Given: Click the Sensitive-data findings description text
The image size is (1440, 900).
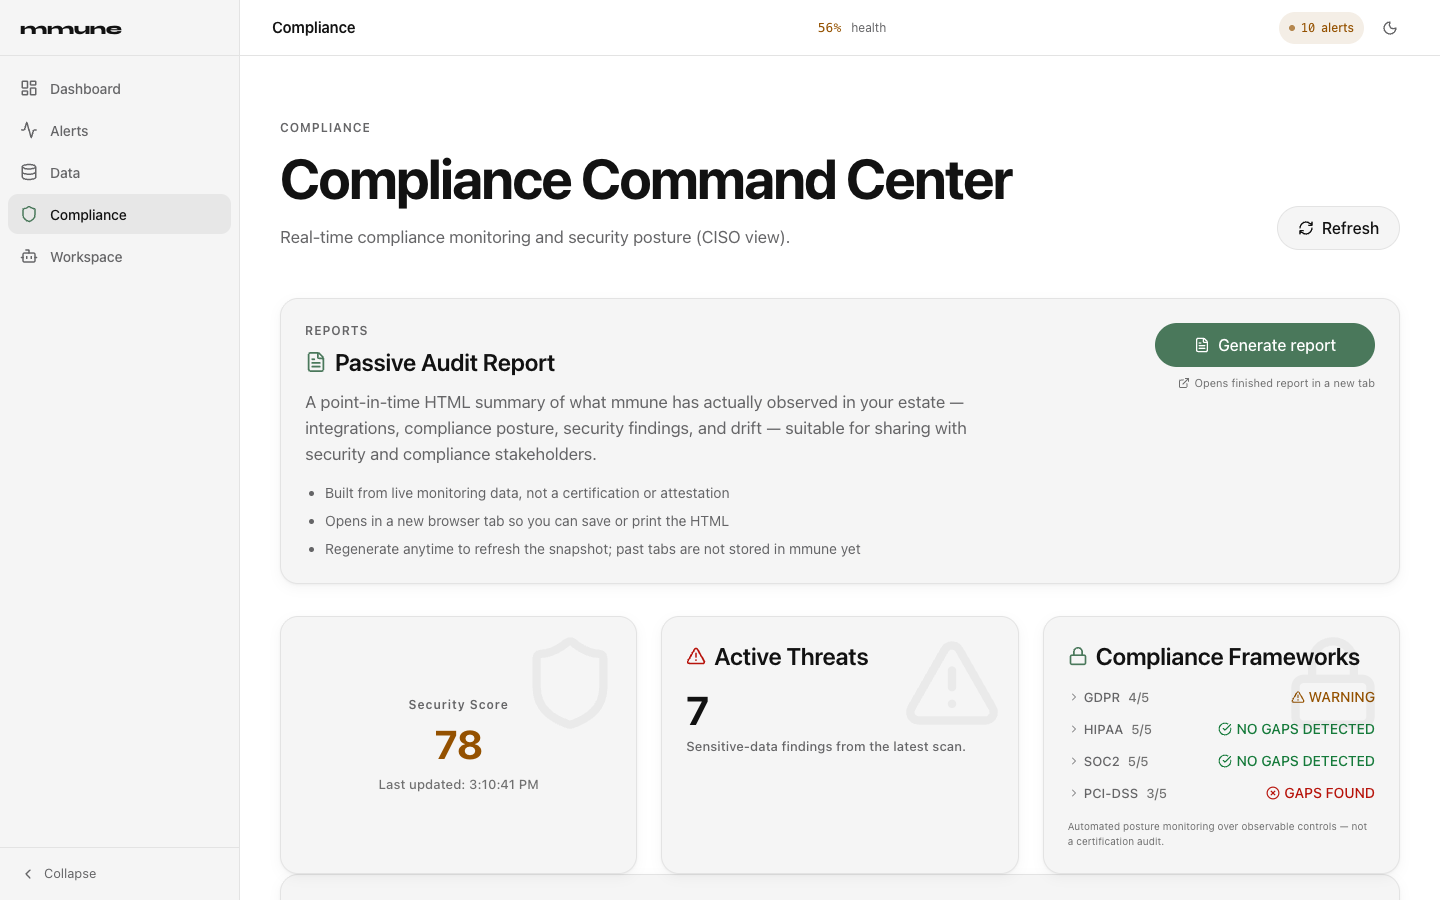Looking at the screenshot, I should [826, 746].
